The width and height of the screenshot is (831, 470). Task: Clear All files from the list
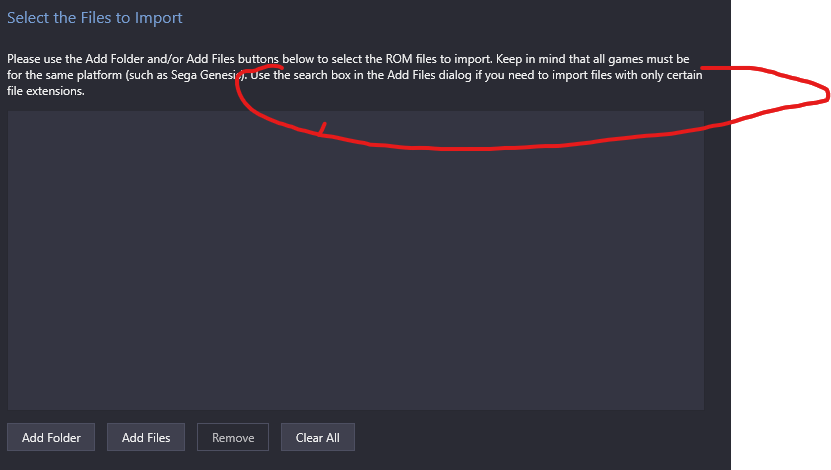pyautogui.click(x=317, y=437)
